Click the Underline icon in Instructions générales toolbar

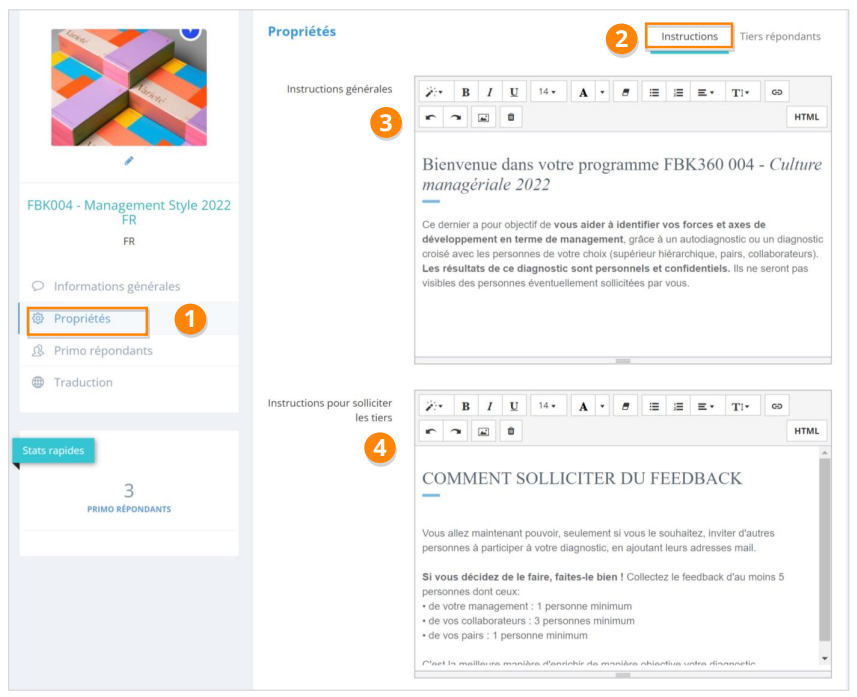[514, 92]
